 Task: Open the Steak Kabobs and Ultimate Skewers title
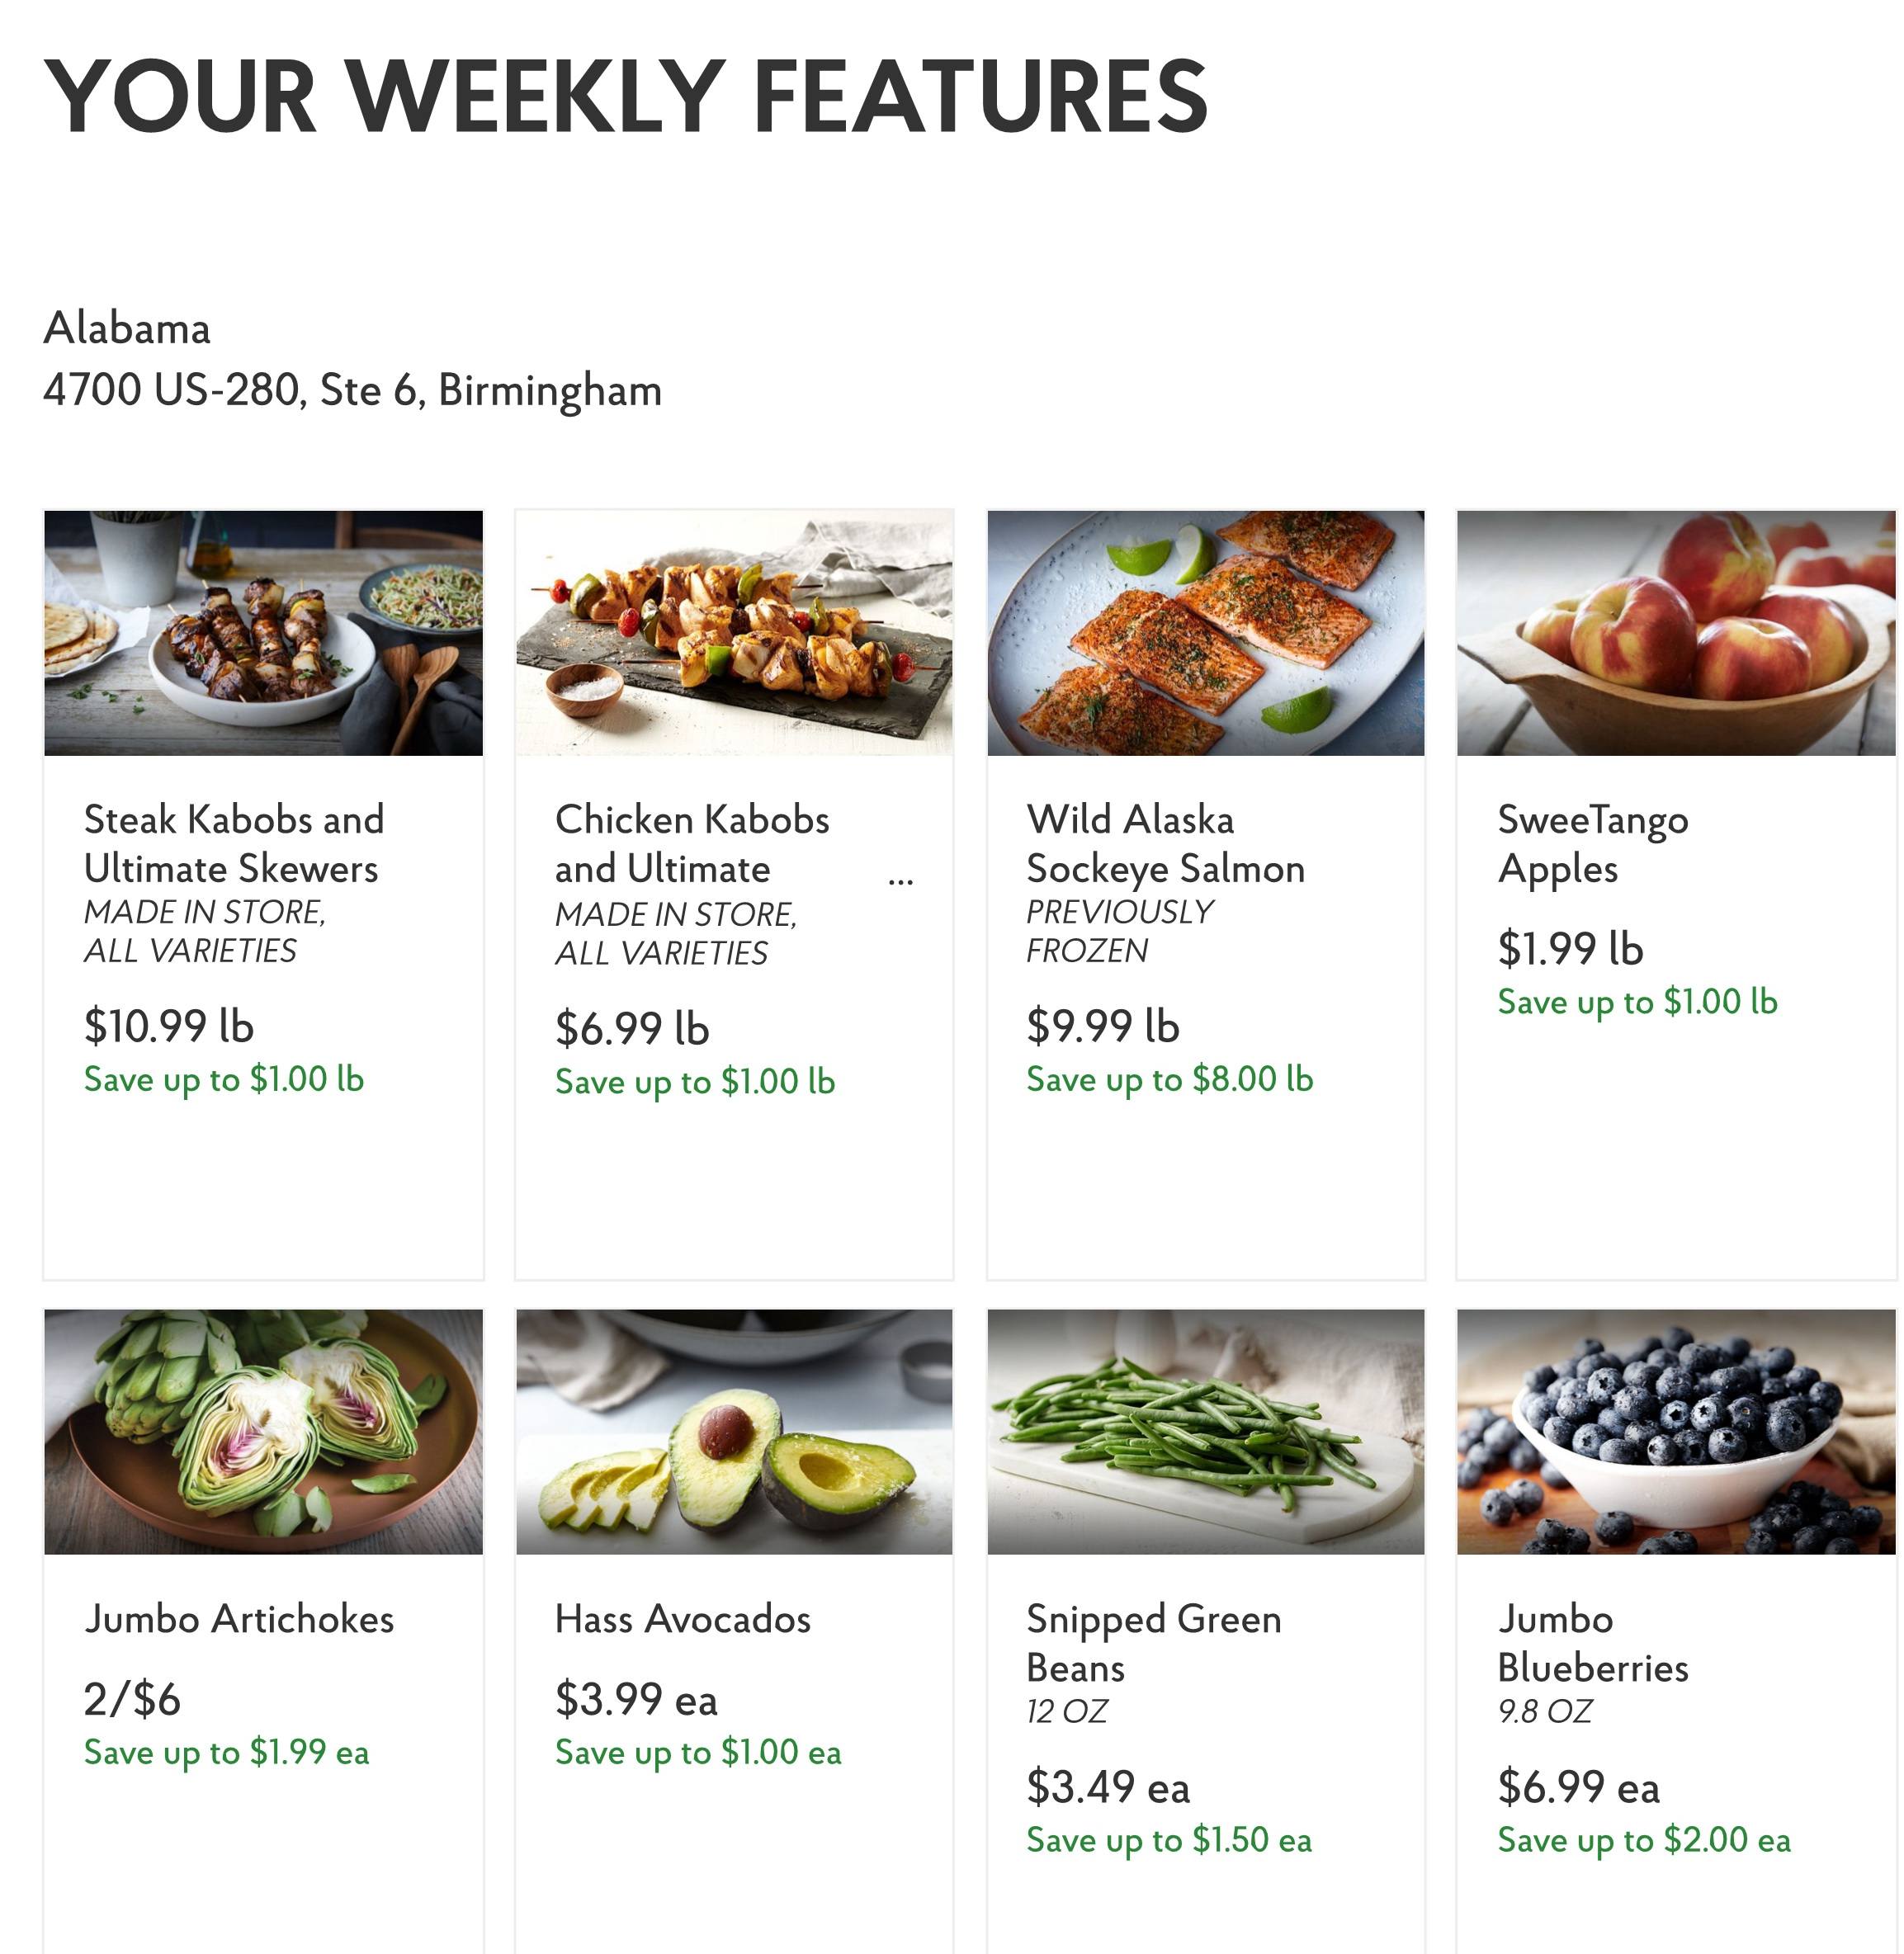click(x=233, y=844)
